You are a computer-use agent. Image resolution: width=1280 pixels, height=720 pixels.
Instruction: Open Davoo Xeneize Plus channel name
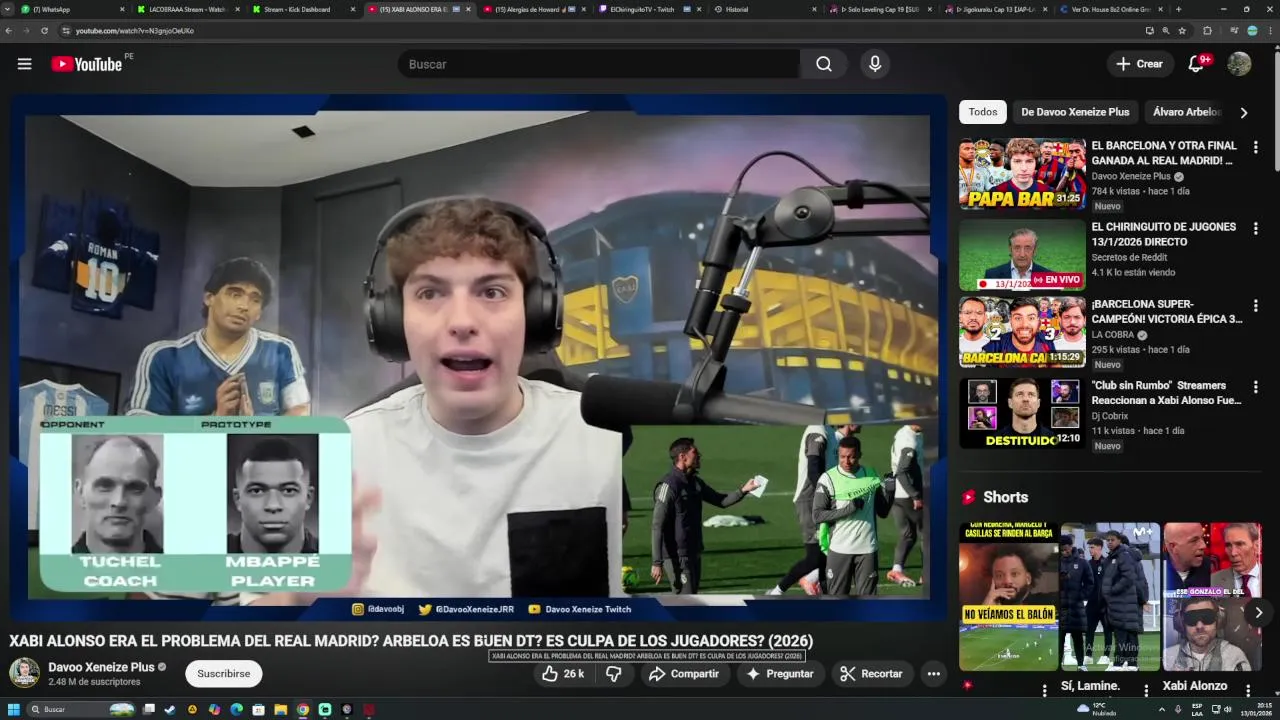101,667
